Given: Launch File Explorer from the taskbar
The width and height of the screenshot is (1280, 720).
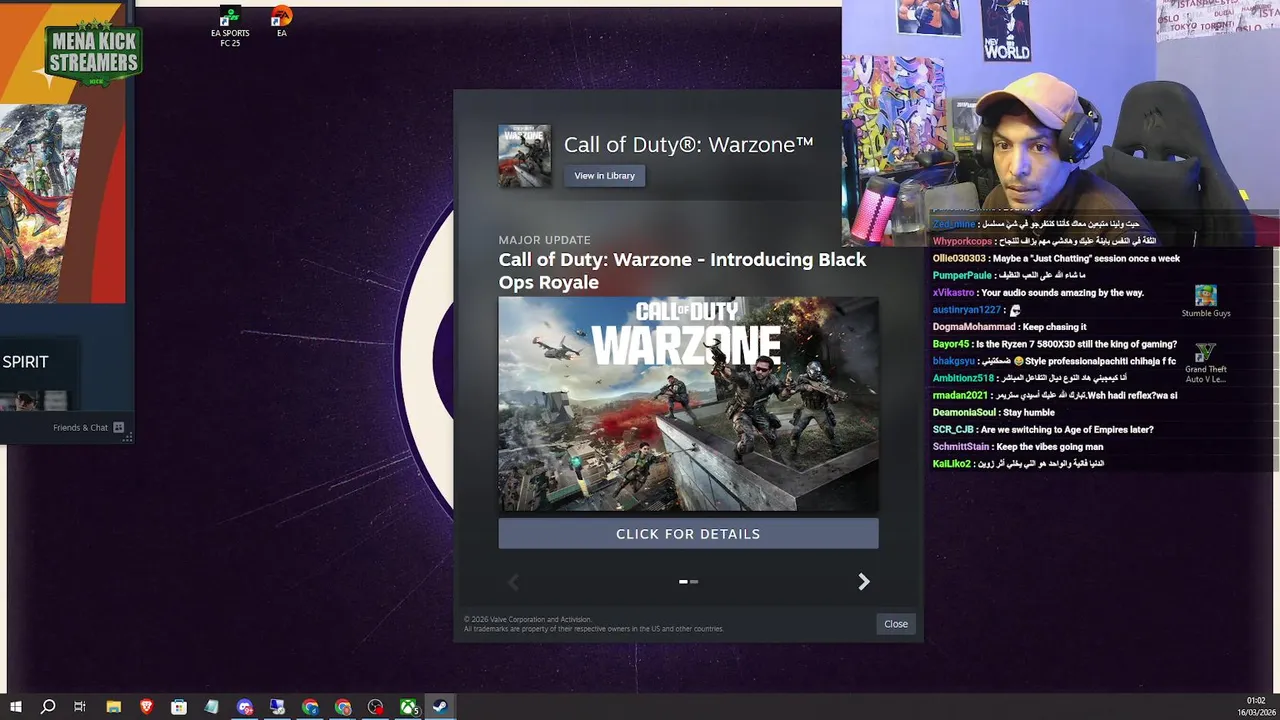Looking at the screenshot, I should [x=113, y=707].
